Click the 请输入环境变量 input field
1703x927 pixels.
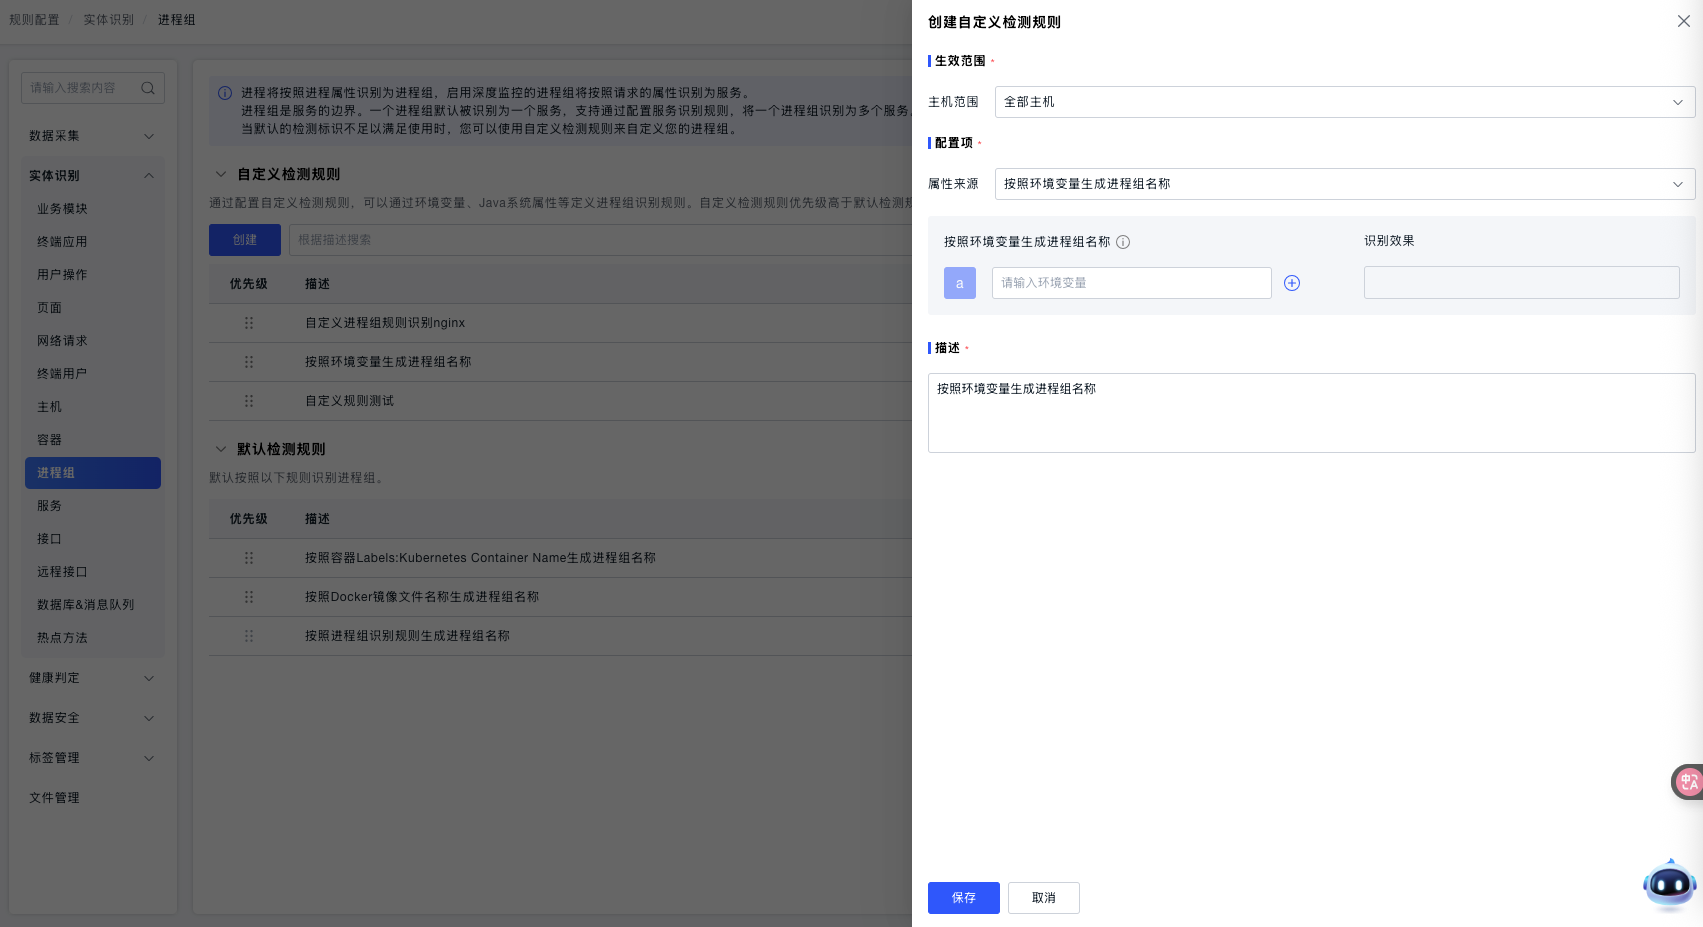(x=1131, y=283)
